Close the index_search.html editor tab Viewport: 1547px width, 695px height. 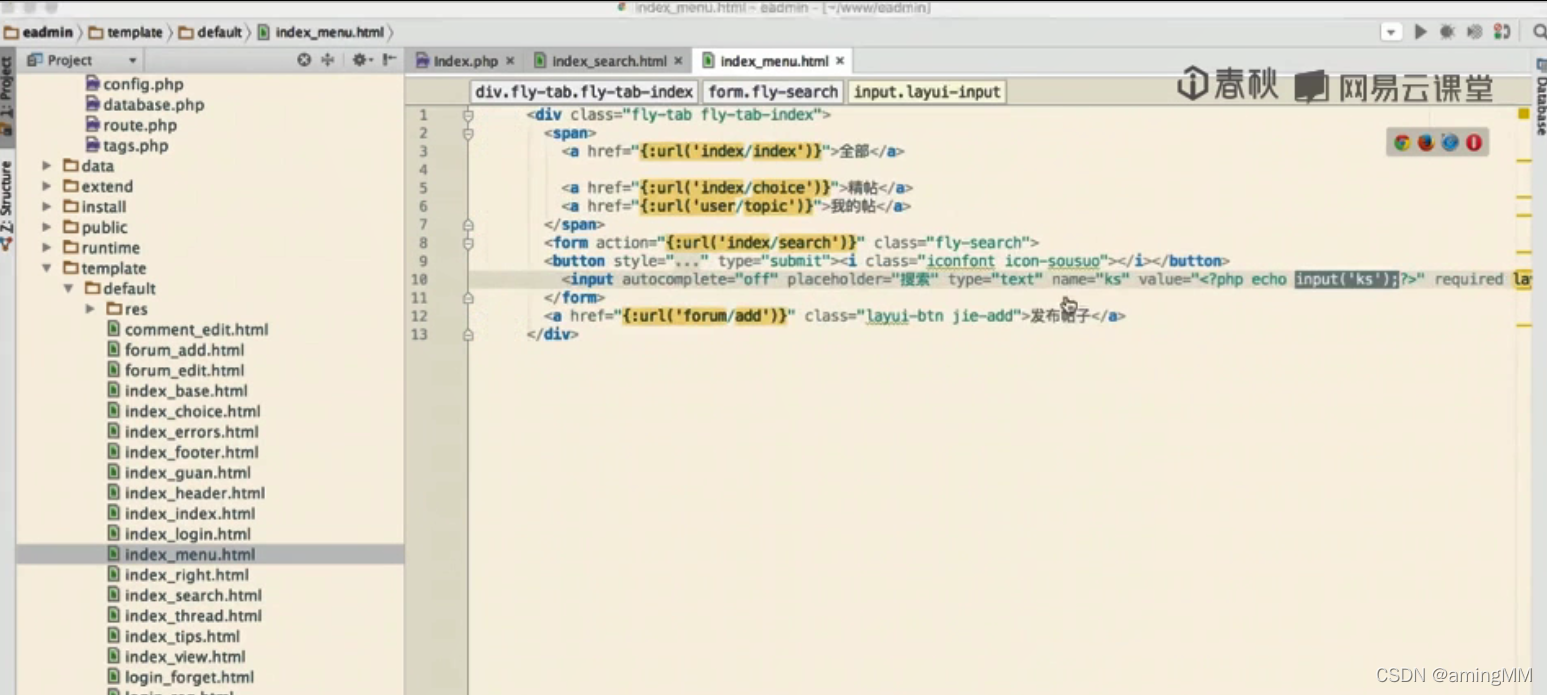click(678, 61)
